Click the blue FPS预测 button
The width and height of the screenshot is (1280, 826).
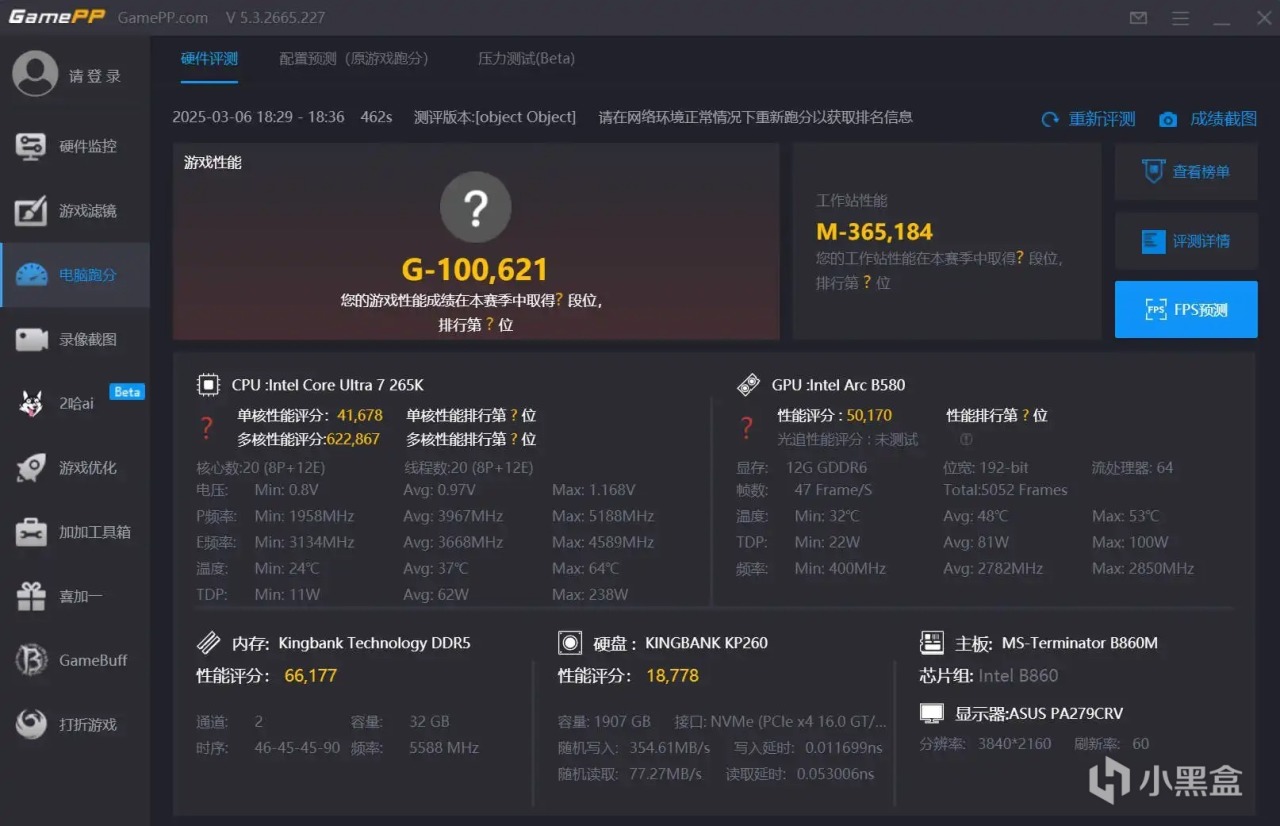(x=1186, y=310)
